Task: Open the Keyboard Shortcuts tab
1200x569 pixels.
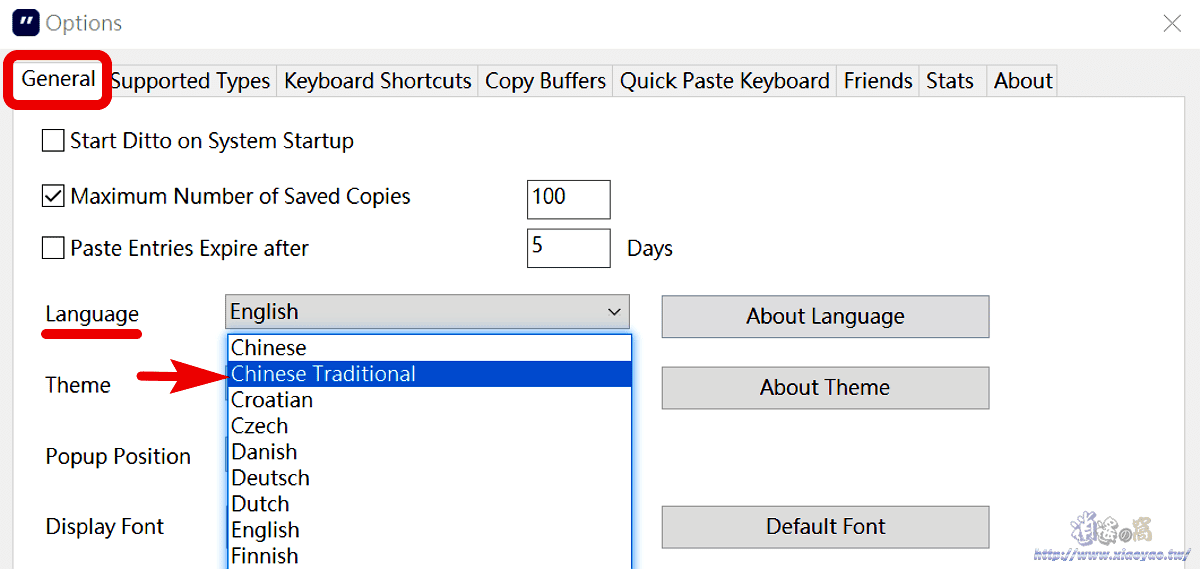Action: (377, 81)
